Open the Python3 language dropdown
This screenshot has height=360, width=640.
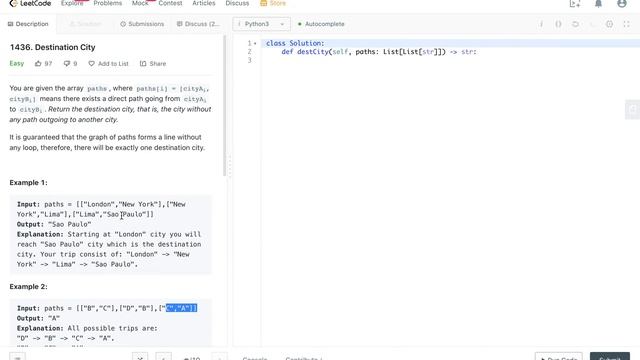(261, 24)
